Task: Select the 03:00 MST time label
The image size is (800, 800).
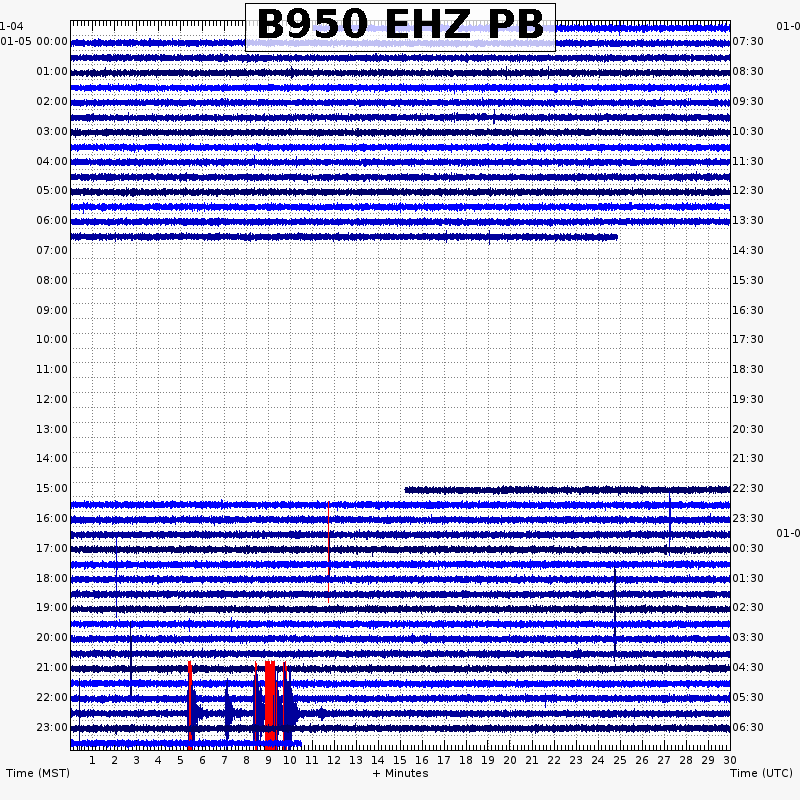Action: pos(52,132)
